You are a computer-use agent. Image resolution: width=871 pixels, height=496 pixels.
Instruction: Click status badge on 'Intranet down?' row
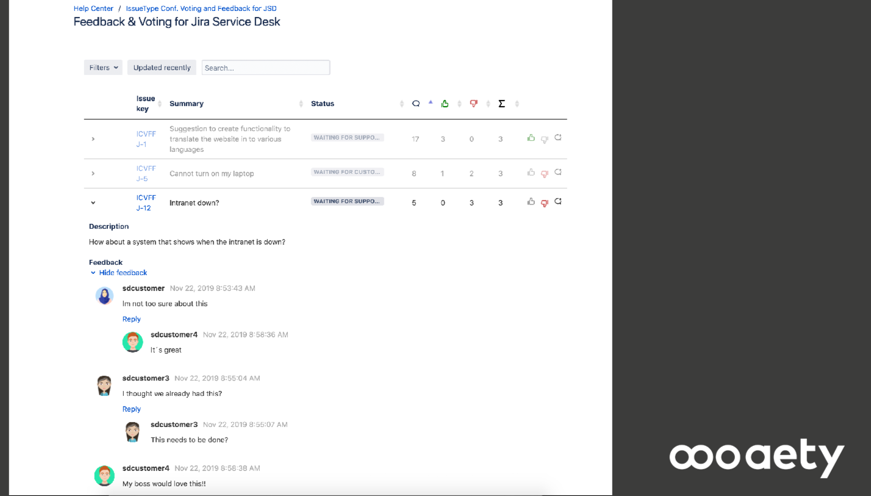pyautogui.click(x=347, y=202)
